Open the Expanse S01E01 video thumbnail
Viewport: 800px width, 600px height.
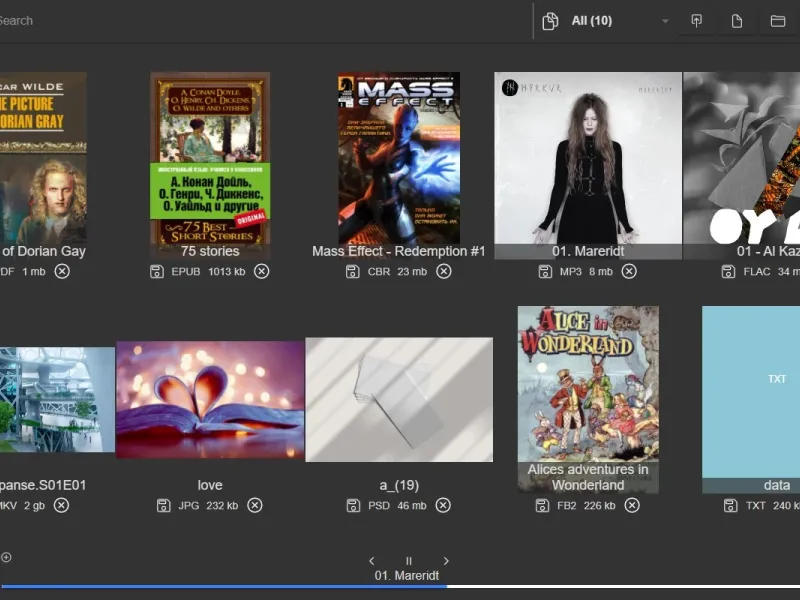(x=57, y=399)
